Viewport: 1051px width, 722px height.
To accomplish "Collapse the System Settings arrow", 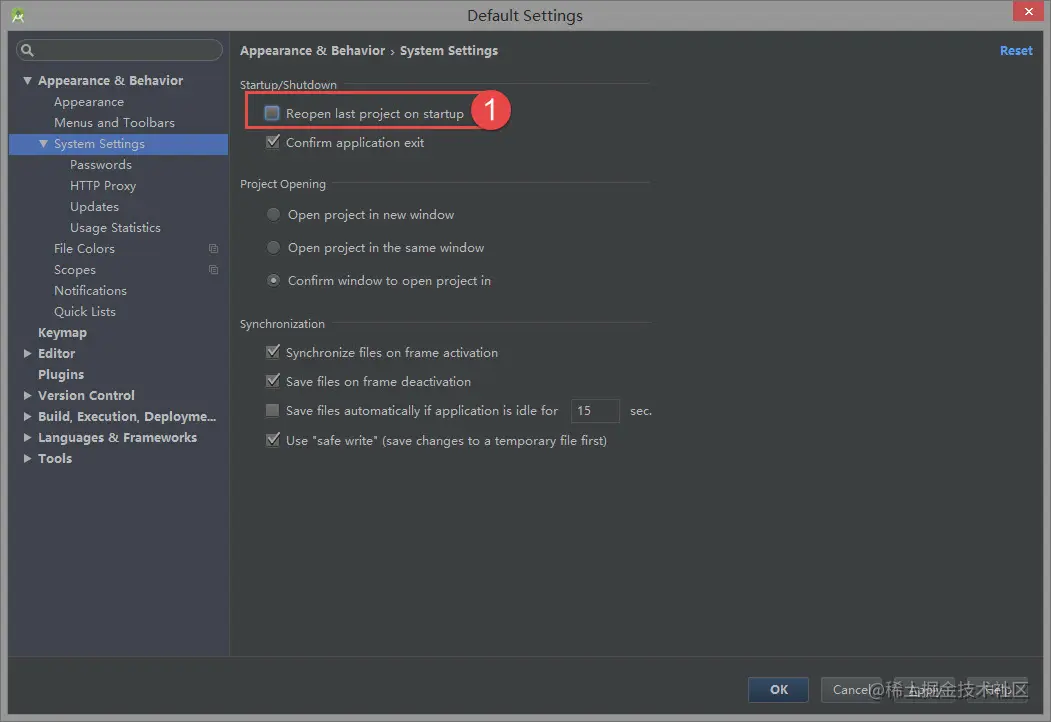I will coord(44,143).
